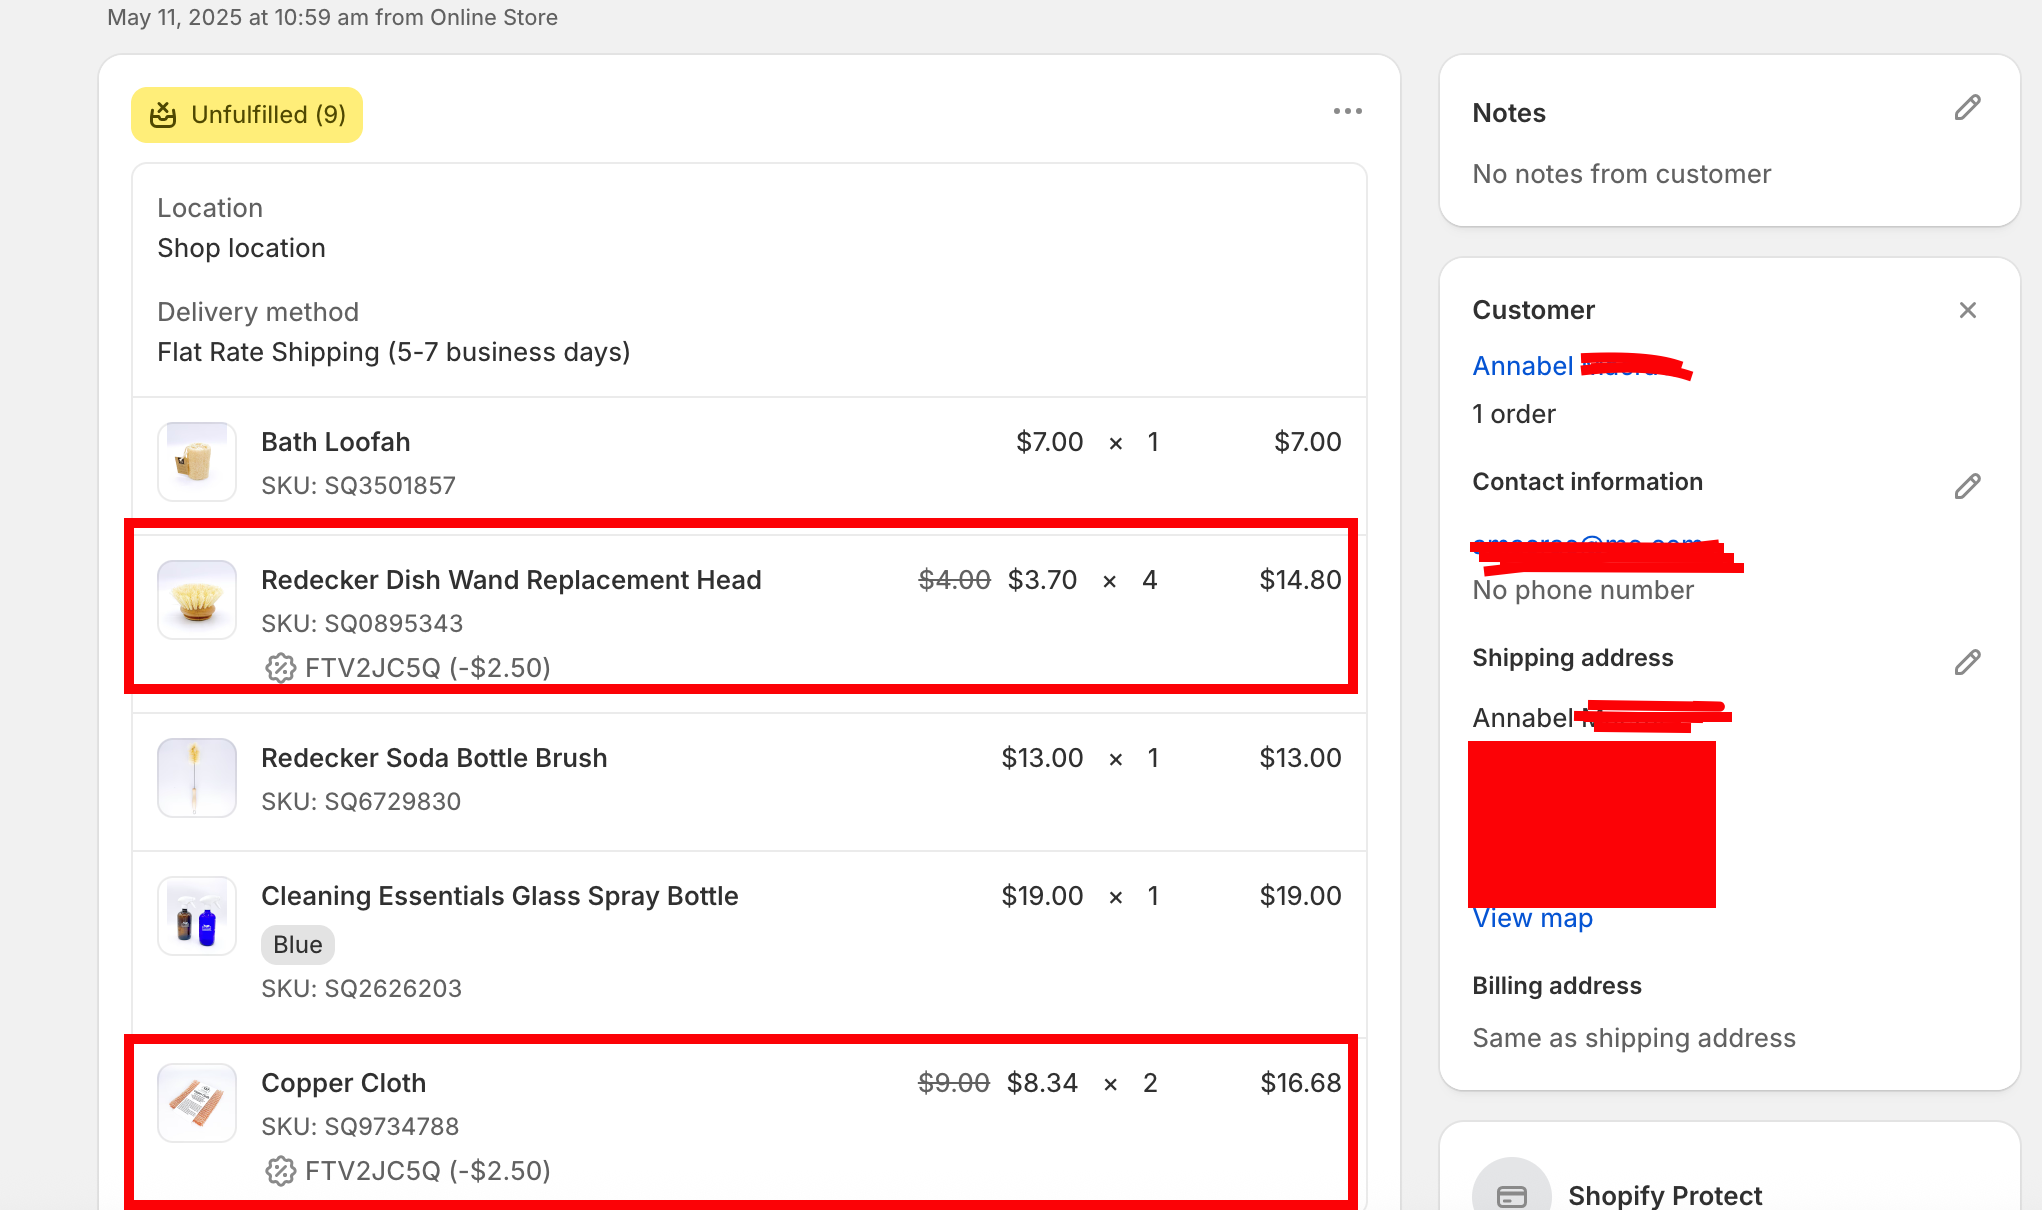Open Bath Loofah product thumbnail

click(x=197, y=461)
